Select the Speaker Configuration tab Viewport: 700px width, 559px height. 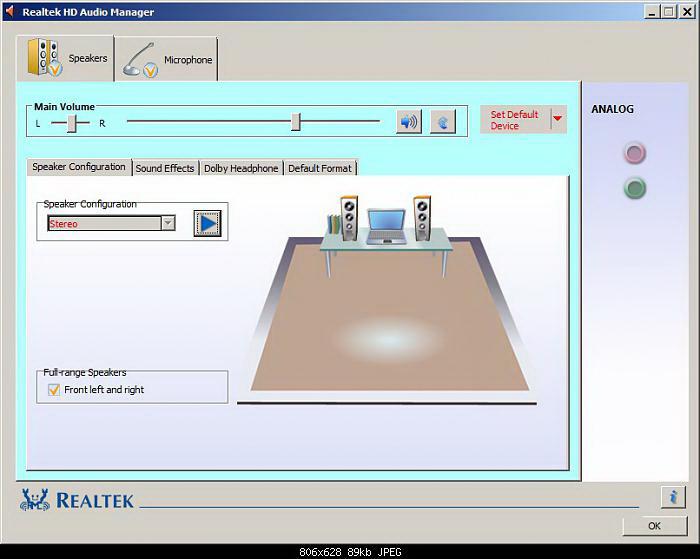pos(79,167)
